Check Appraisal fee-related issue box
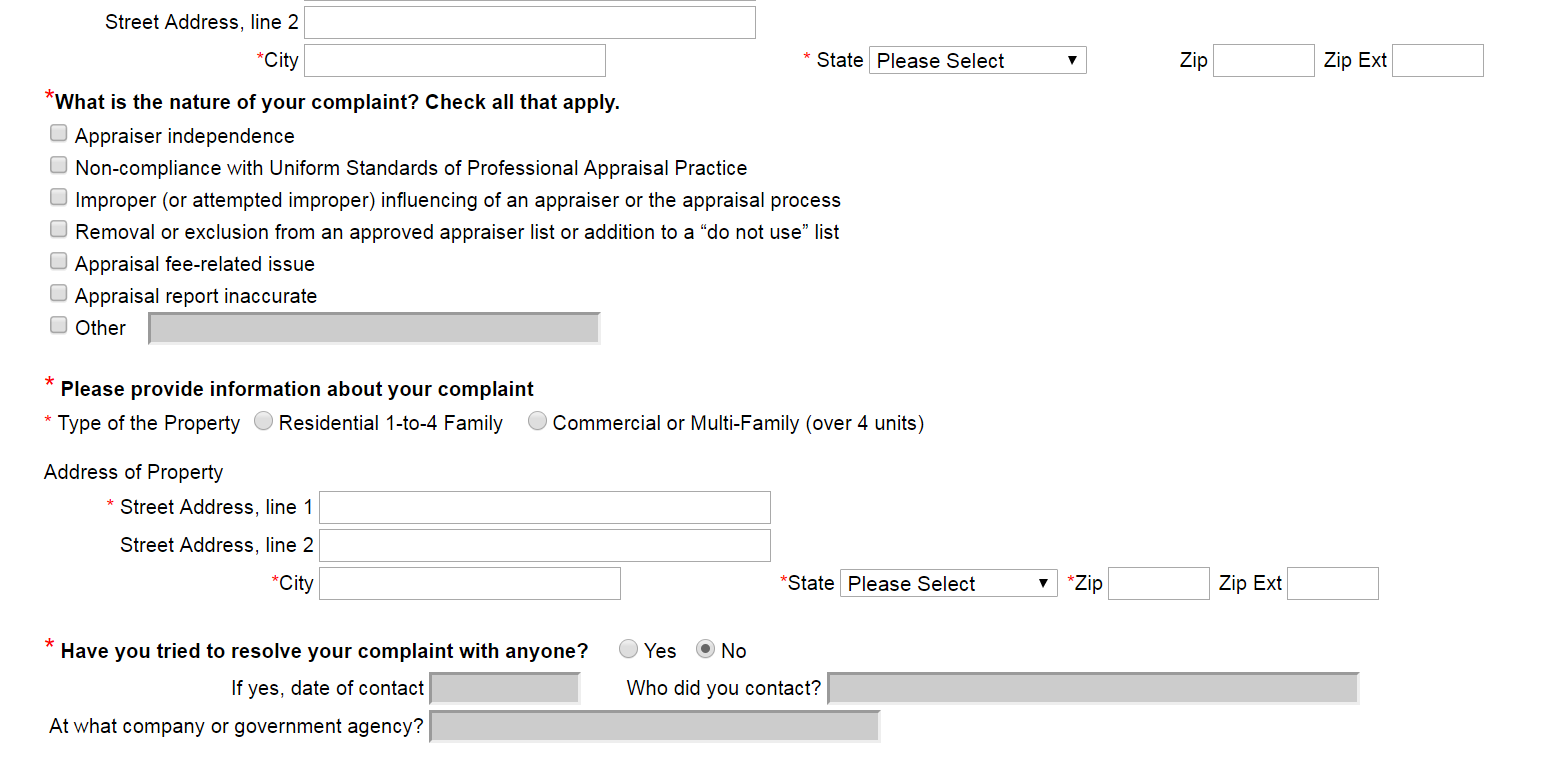 (59, 262)
